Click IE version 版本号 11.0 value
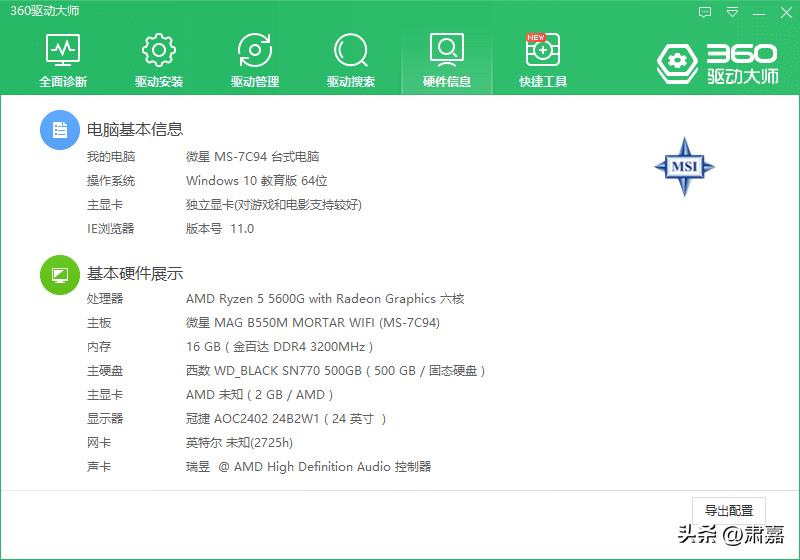 (x=220, y=228)
